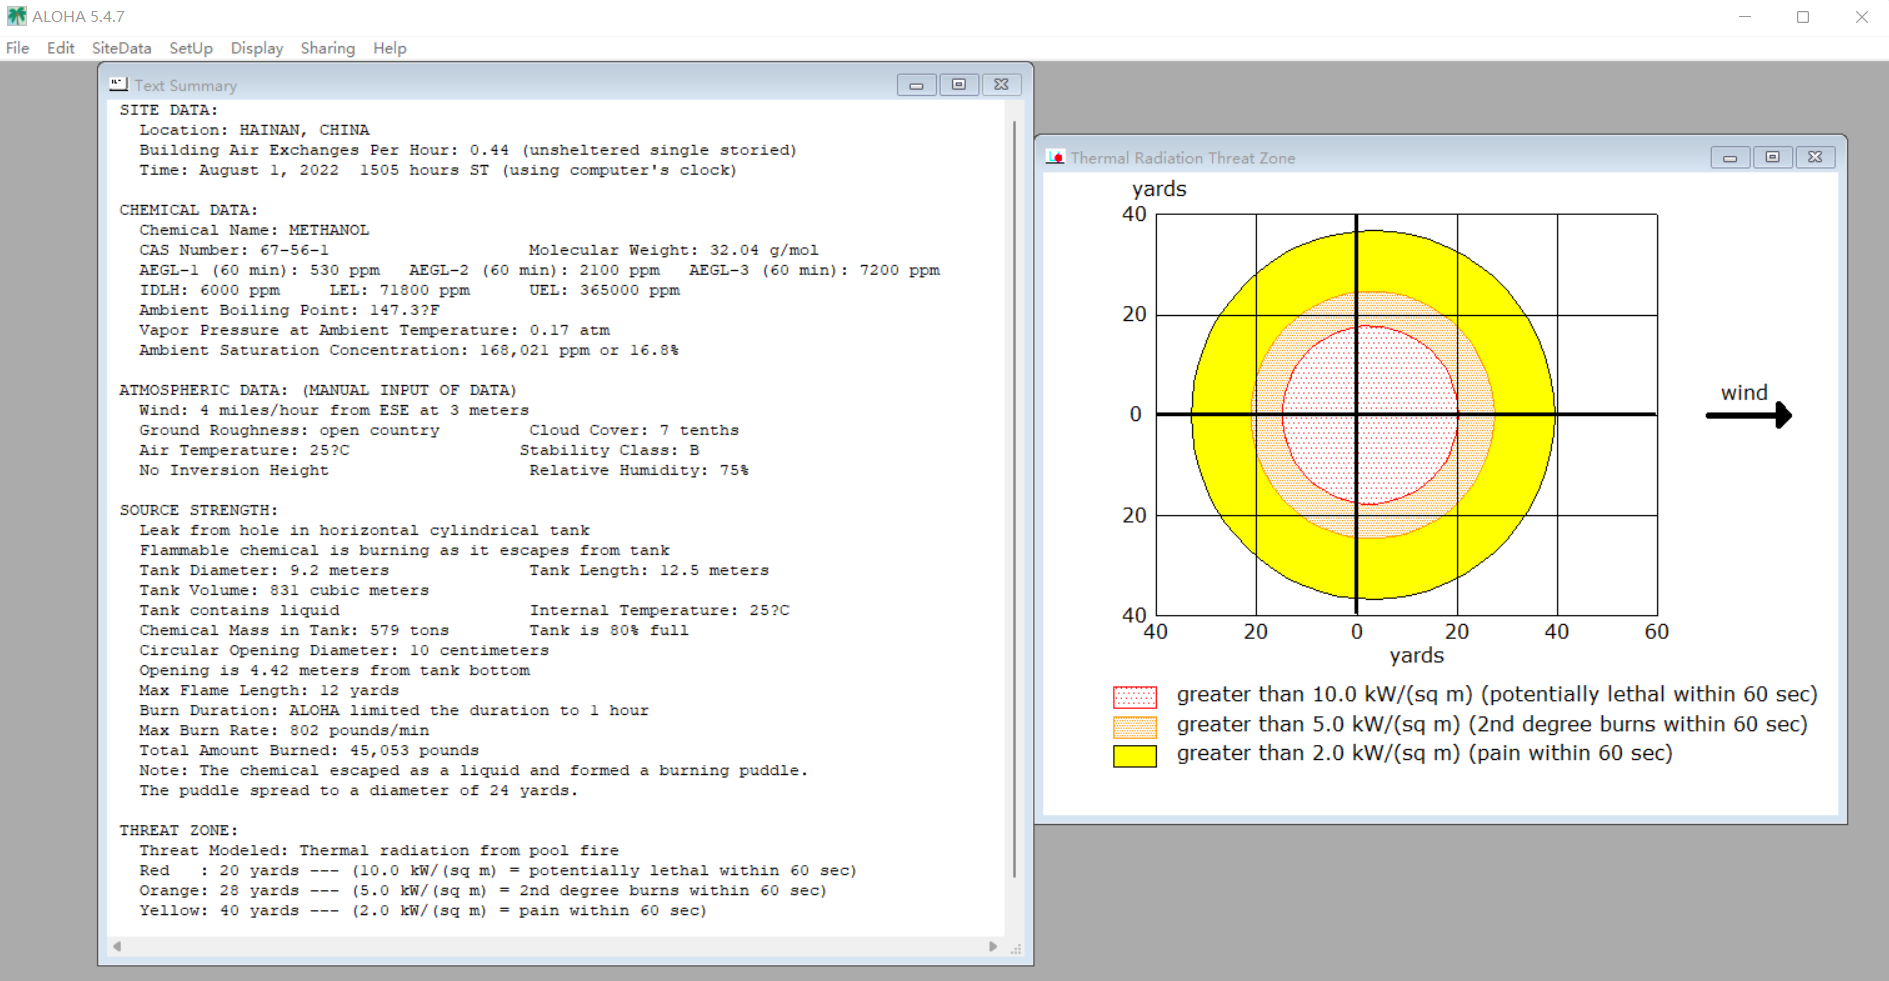Click 'Stability Class: B' text

coord(609,450)
